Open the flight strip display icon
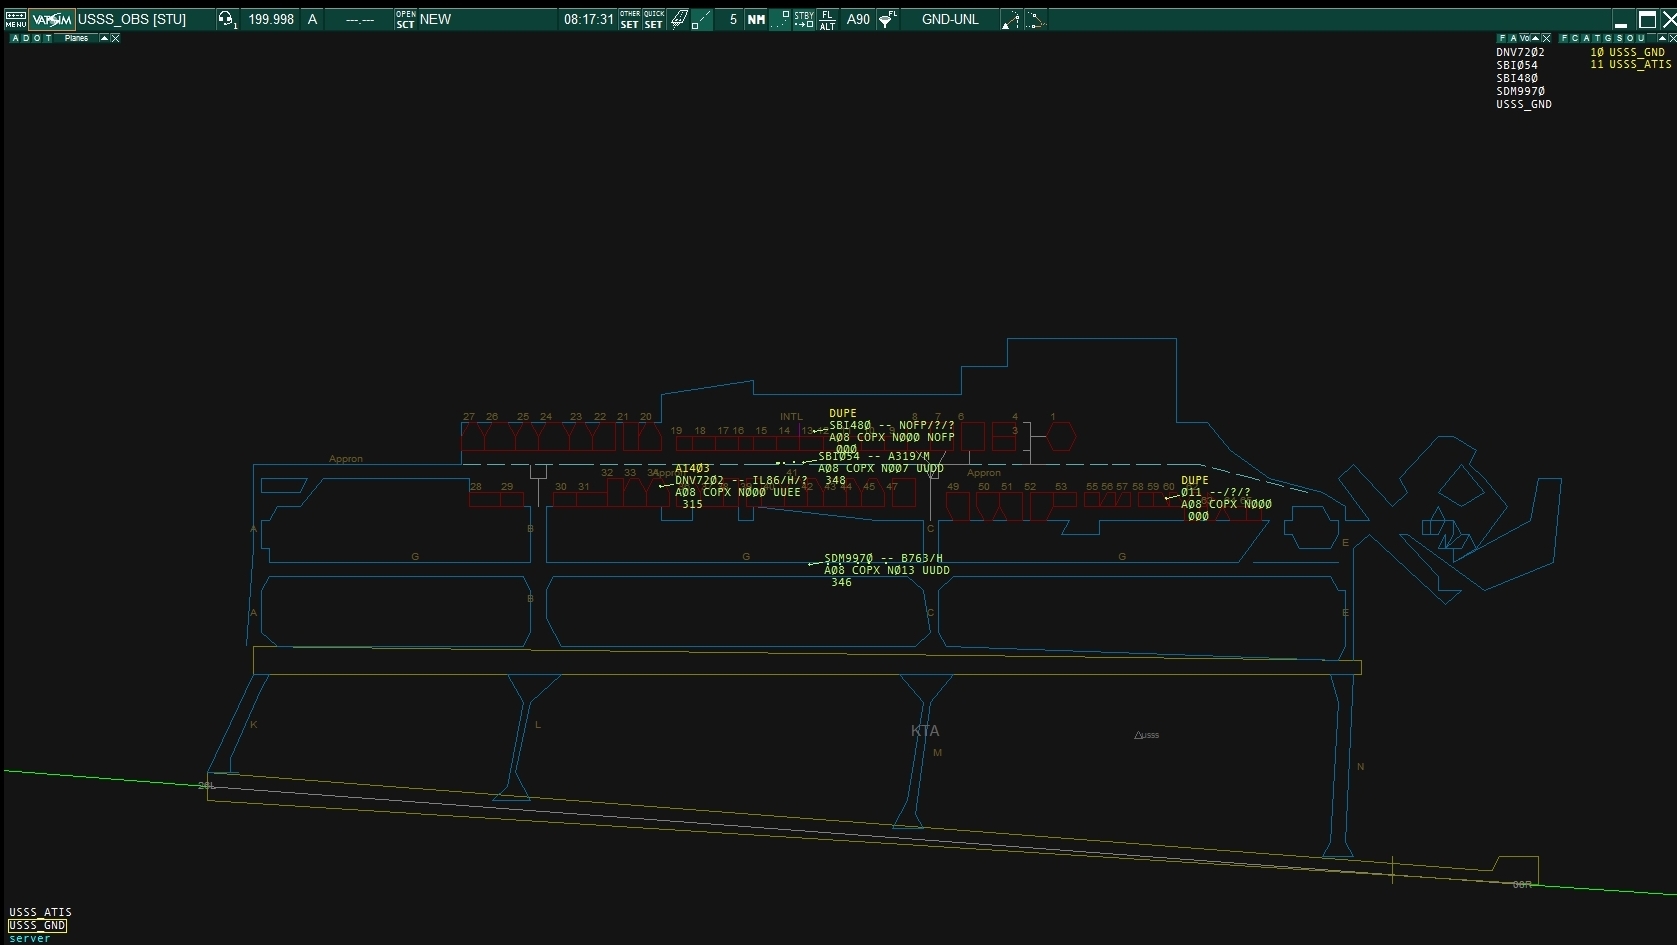The height and width of the screenshot is (945, 1677). (679, 19)
